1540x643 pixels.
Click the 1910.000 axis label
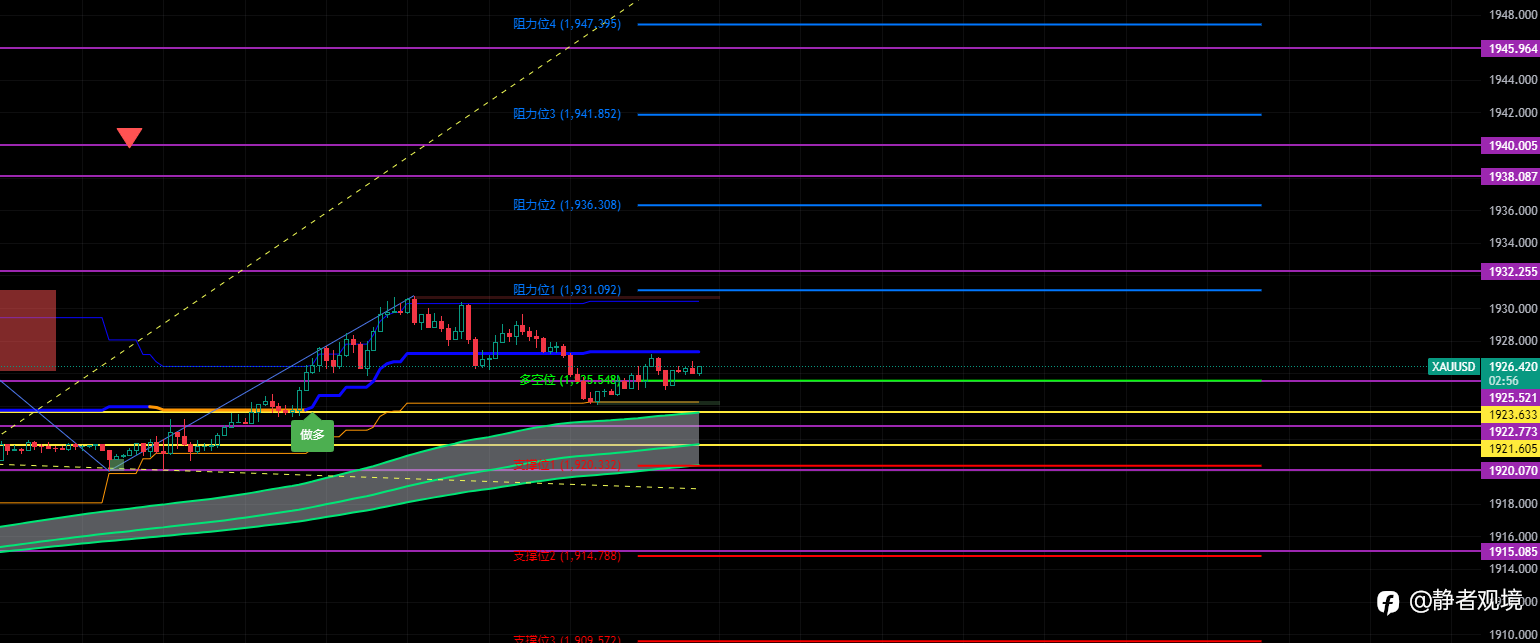click(x=1513, y=634)
